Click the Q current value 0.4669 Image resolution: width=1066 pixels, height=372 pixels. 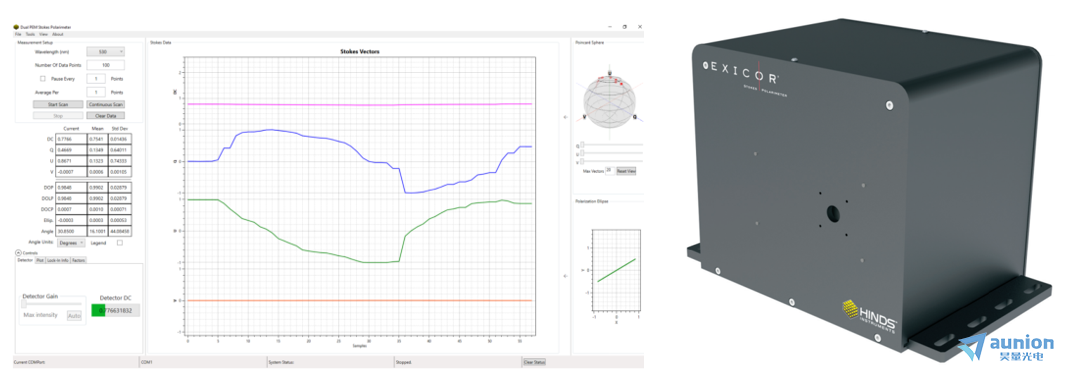coord(71,149)
